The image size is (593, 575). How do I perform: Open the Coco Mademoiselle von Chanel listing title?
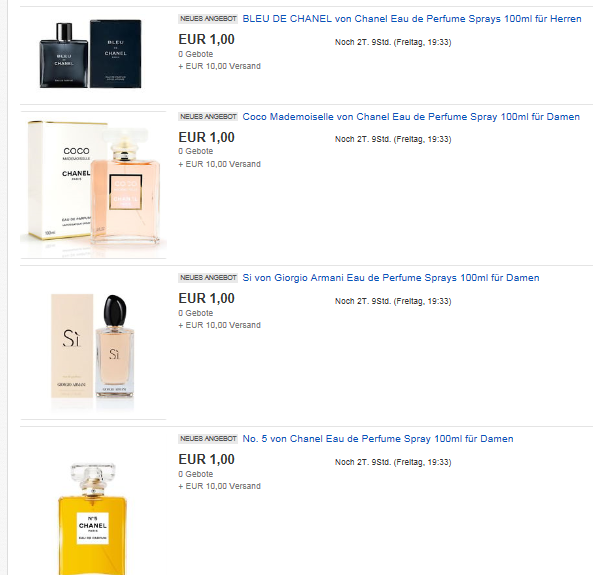point(411,117)
